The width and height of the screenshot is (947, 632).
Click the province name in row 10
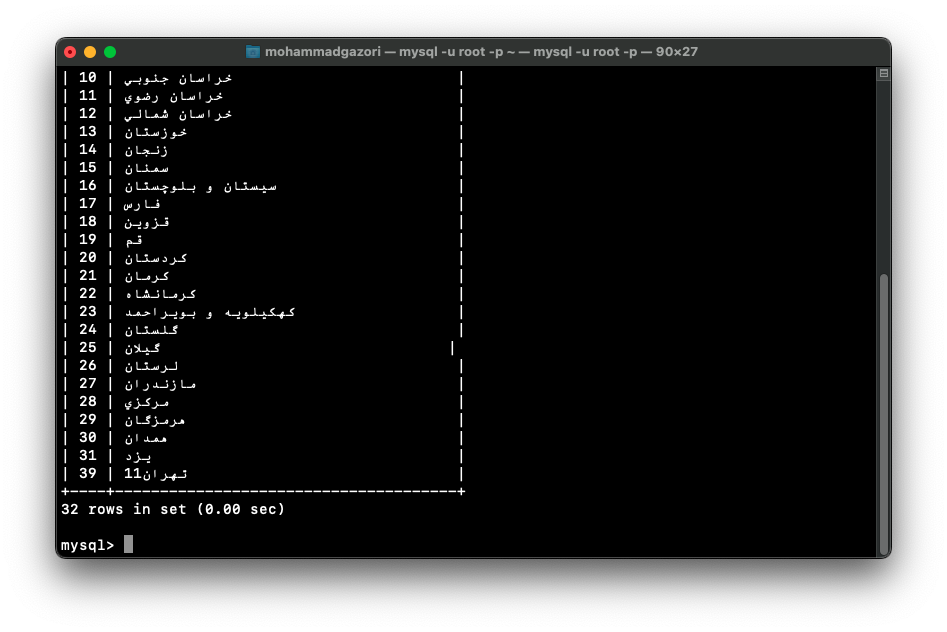pos(178,79)
